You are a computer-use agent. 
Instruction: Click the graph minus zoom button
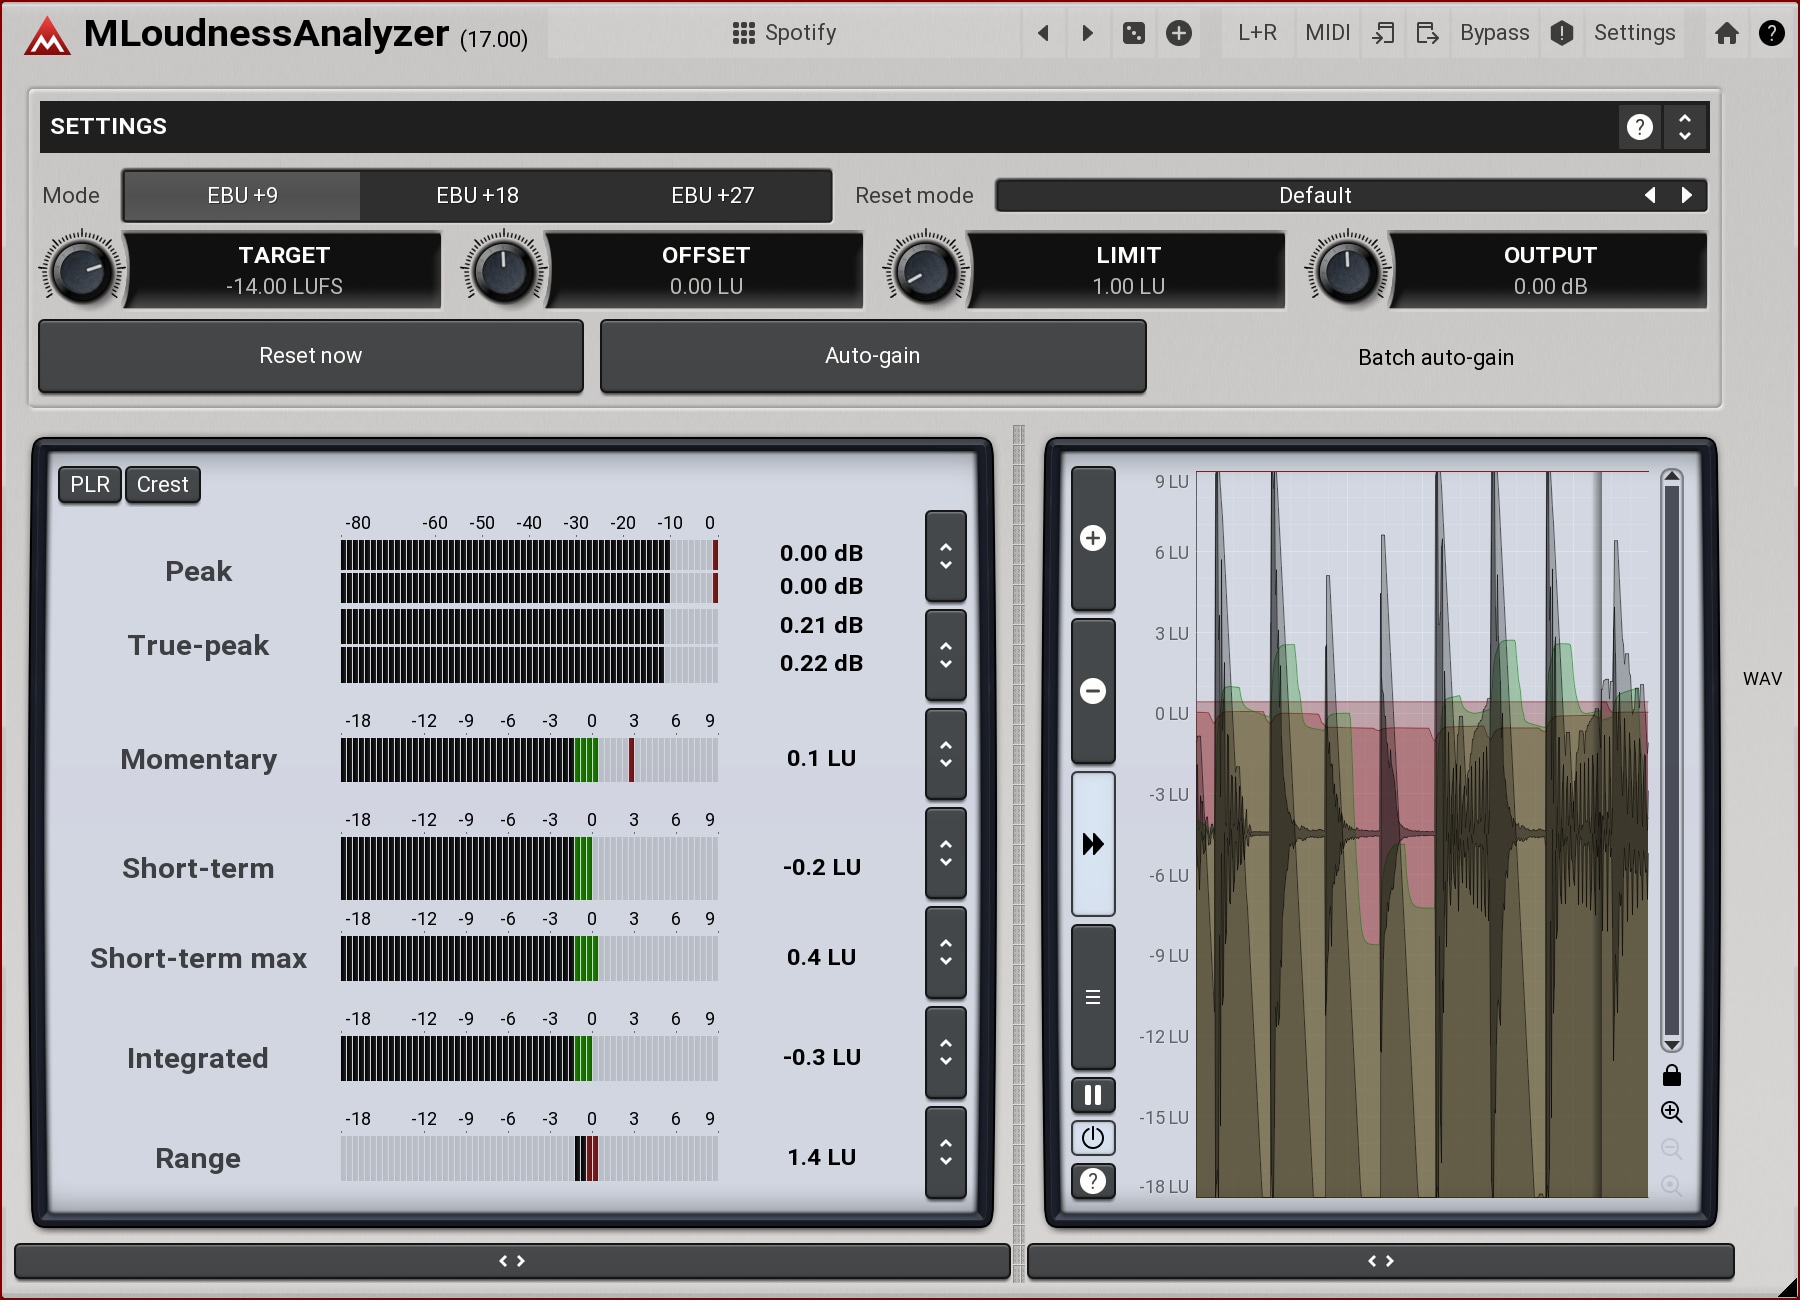tap(1093, 691)
